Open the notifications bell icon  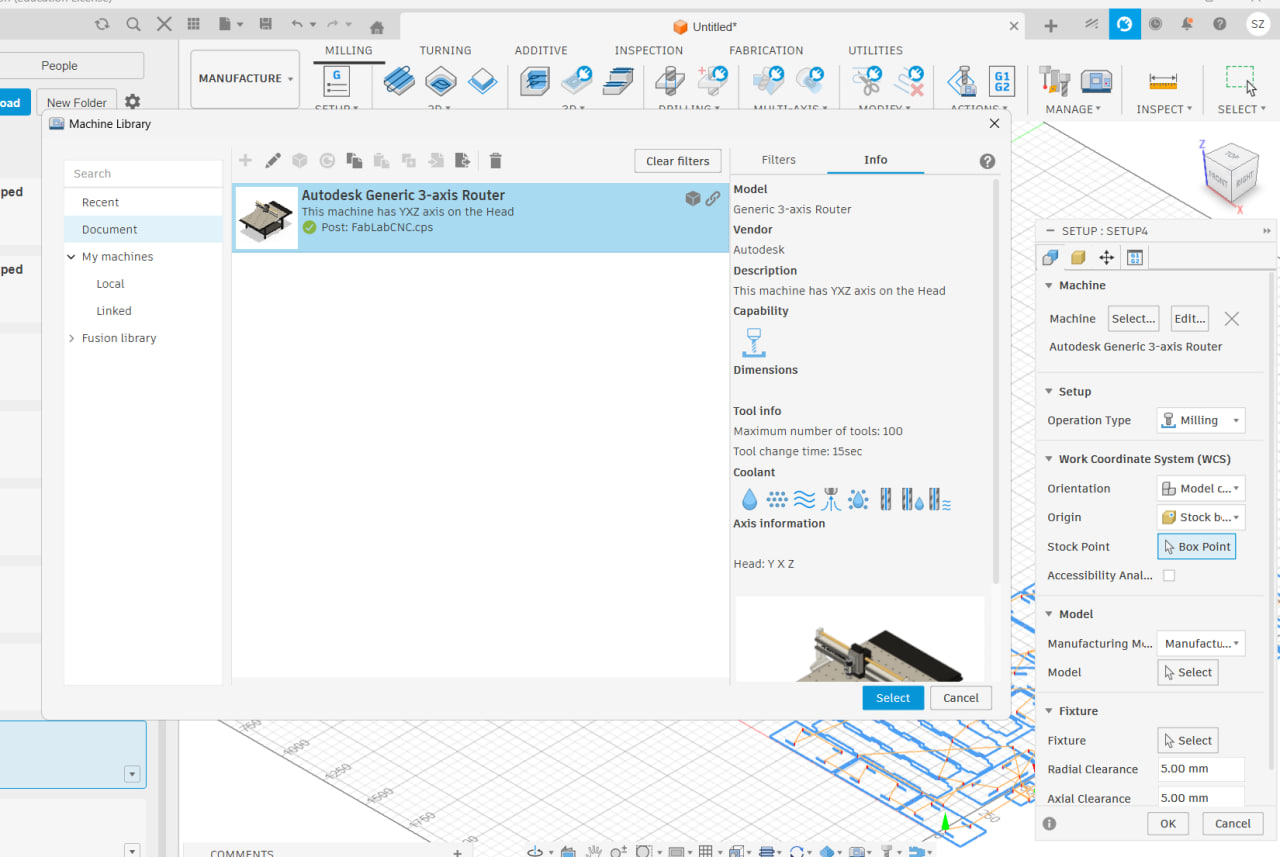tap(1188, 25)
